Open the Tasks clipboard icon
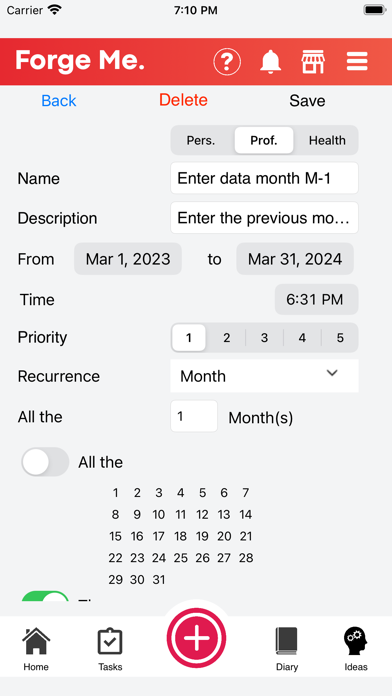This screenshot has width=392, height=696. coord(110,641)
